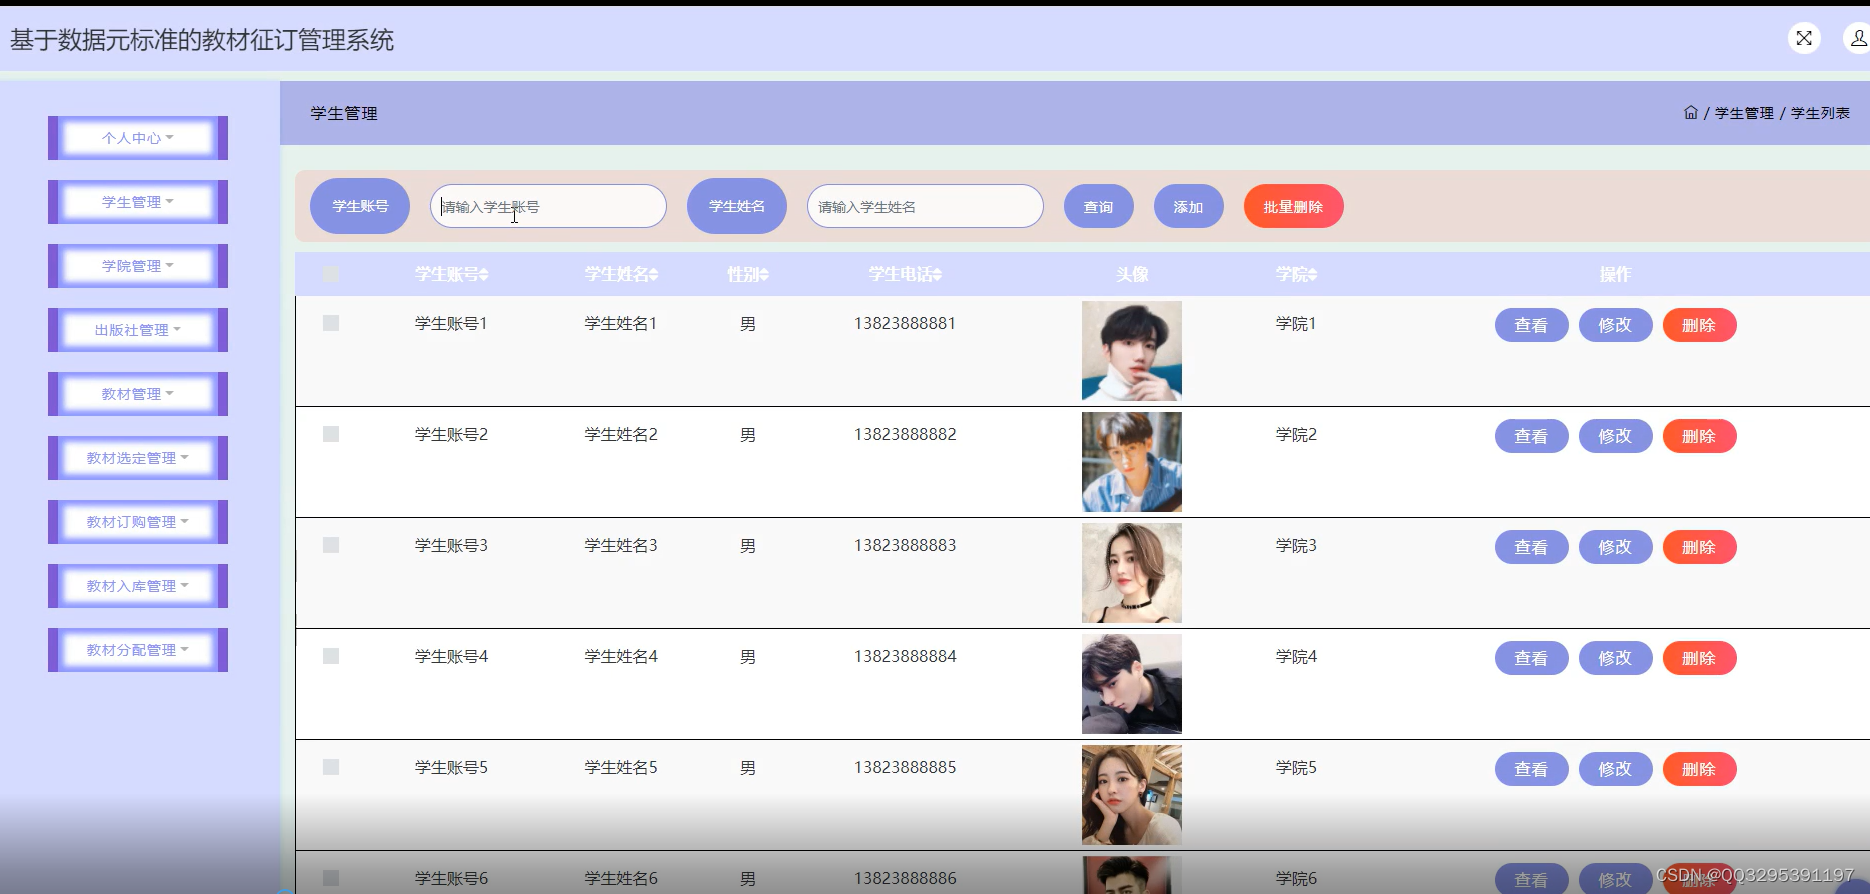Image resolution: width=1870 pixels, height=894 pixels.
Task: Open the user profile icon
Action: pos(1858,38)
